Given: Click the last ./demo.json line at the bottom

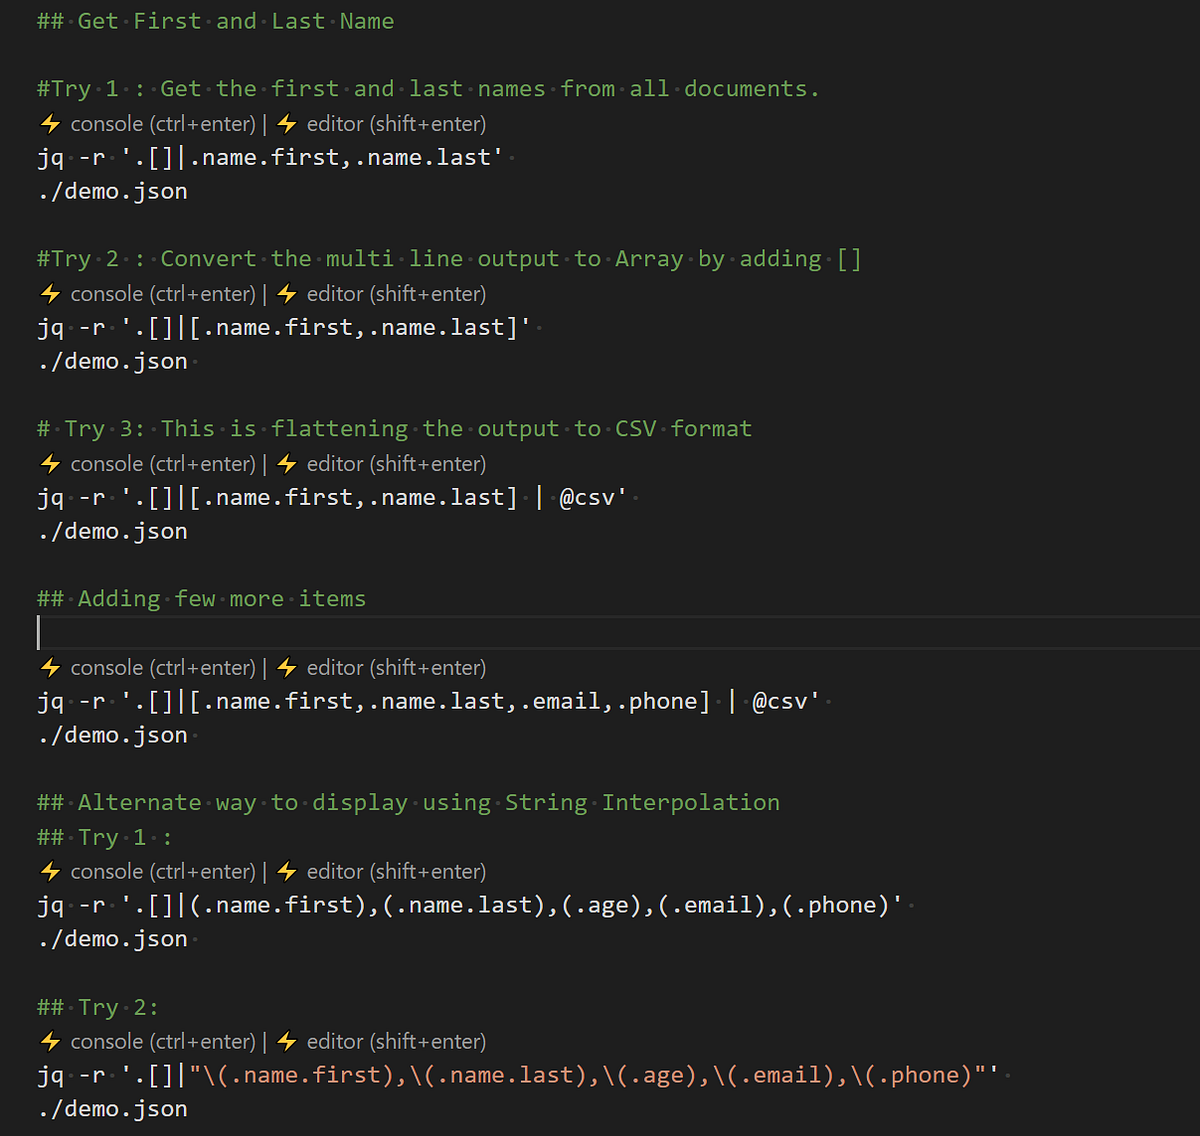Looking at the screenshot, I should tap(113, 1109).
